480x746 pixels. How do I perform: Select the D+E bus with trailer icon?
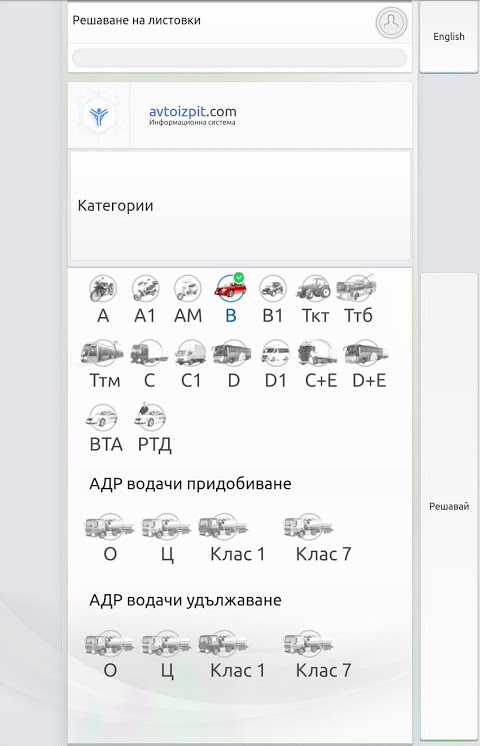click(x=366, y=353)
